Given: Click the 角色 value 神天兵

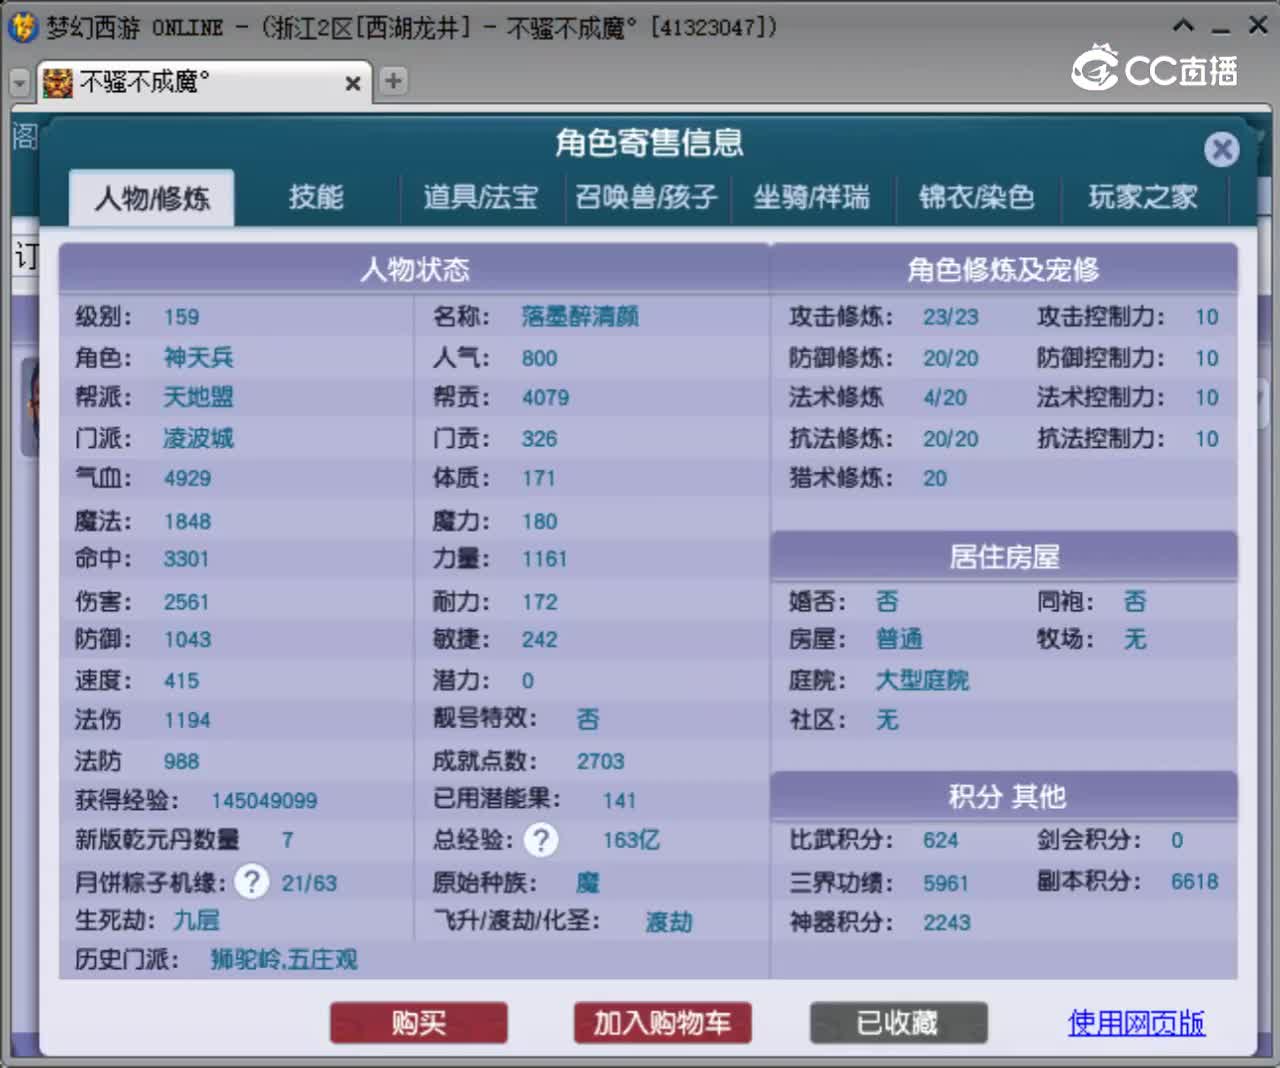Looking at the screenshot, I should pos(199,358).
